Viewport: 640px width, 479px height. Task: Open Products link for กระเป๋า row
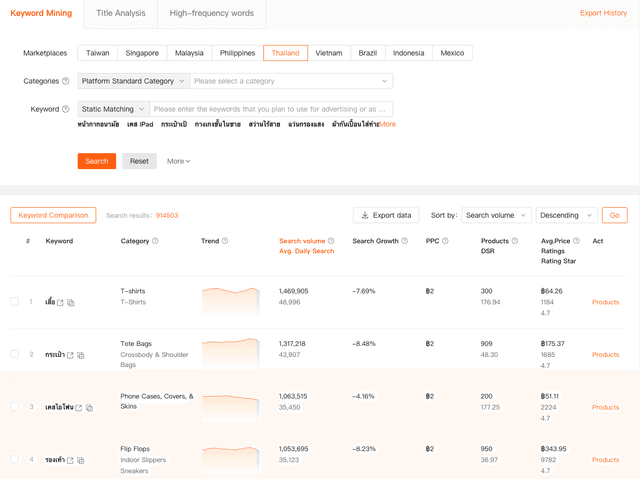point(605,355)
